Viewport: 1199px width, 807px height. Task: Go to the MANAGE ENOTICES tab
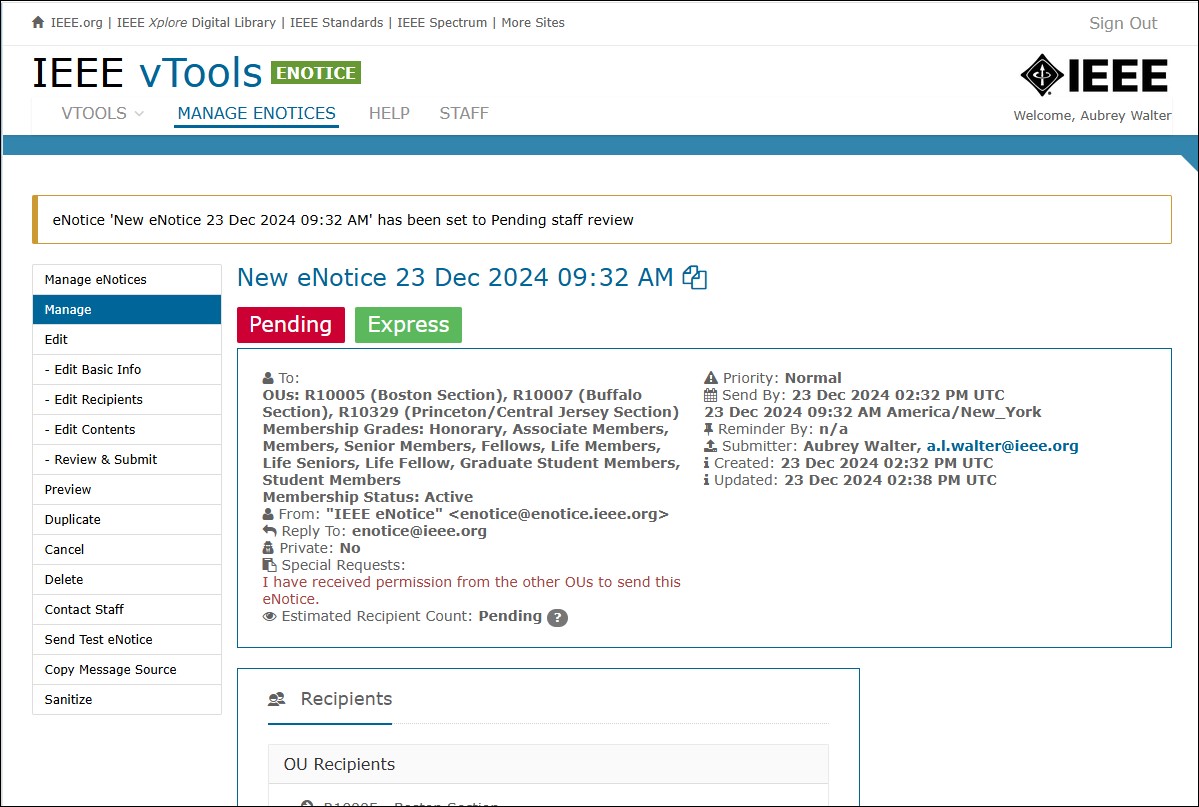[x=256, y=113]
